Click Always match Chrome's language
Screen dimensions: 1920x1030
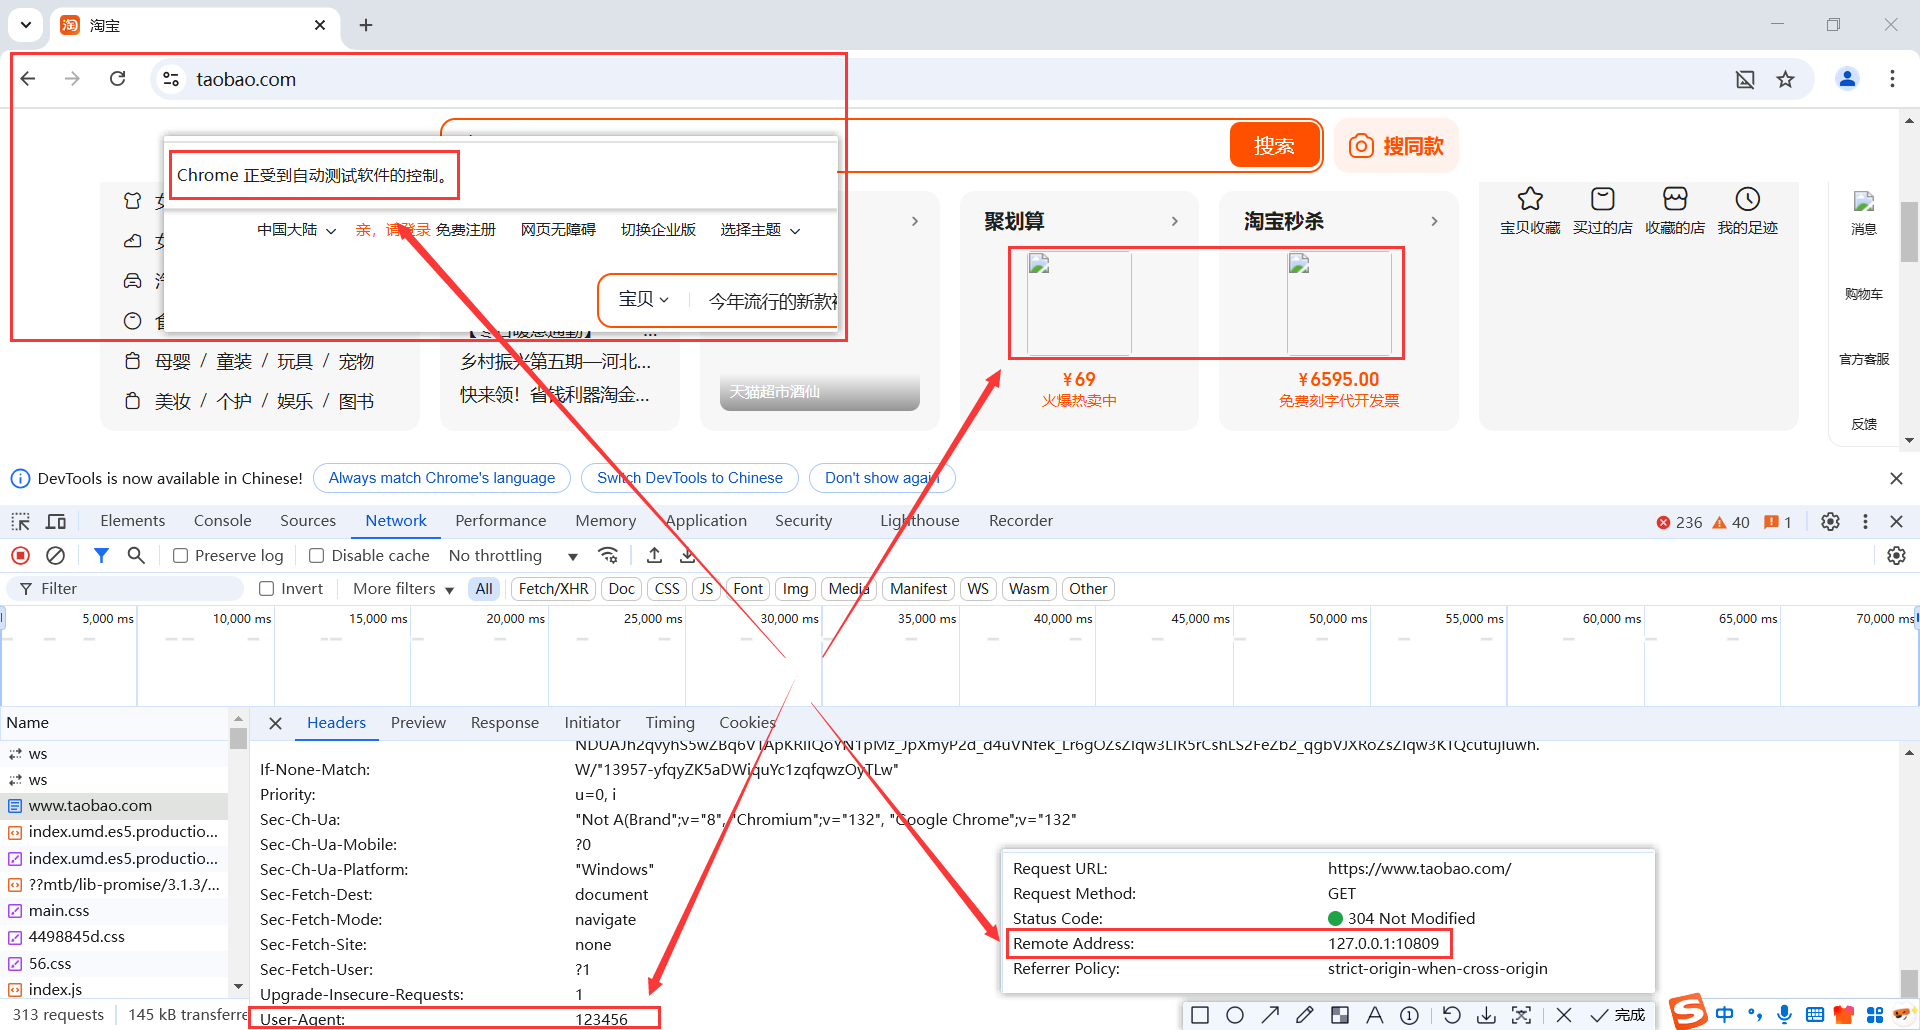(x=442, y=478)
